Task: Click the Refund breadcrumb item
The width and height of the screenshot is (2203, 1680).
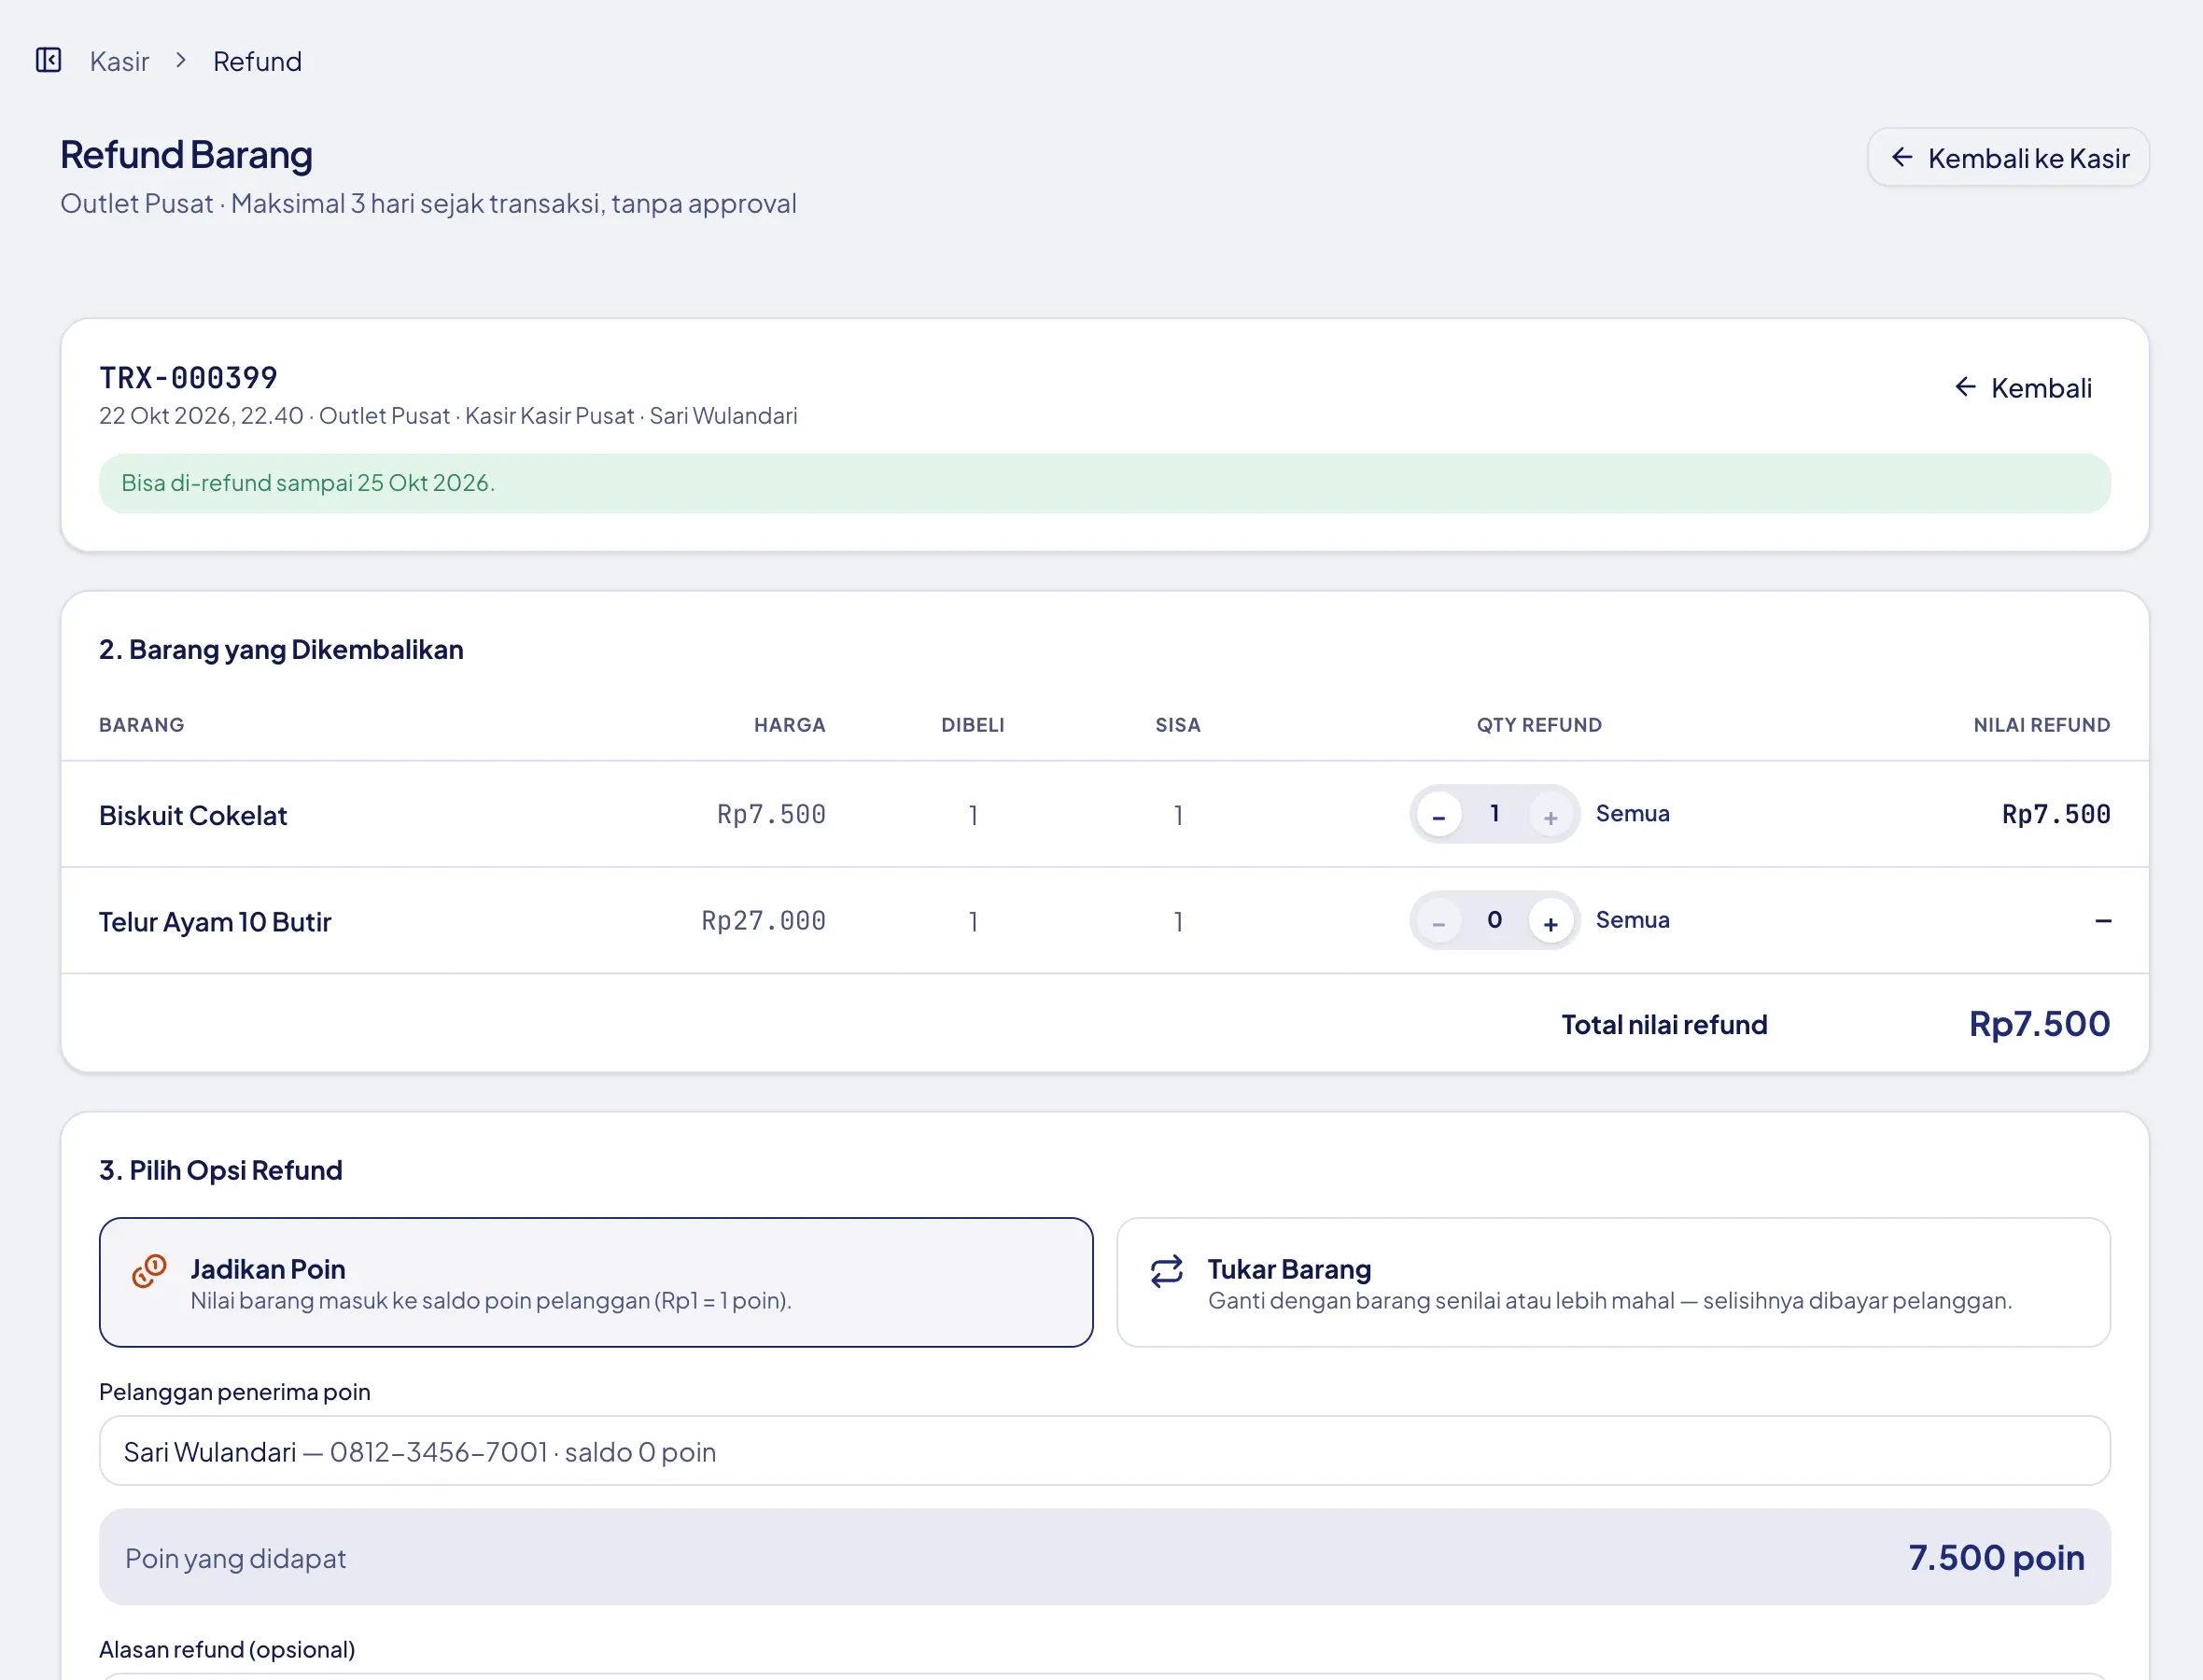Action: [x=257, y=62]
